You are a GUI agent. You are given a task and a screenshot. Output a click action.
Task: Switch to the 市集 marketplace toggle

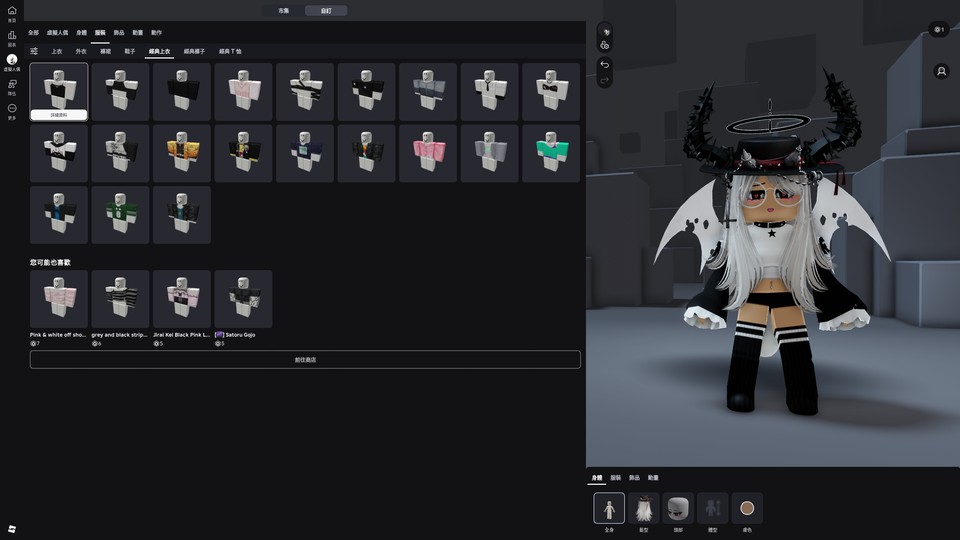pyautogui.click(x=283, y=10)
